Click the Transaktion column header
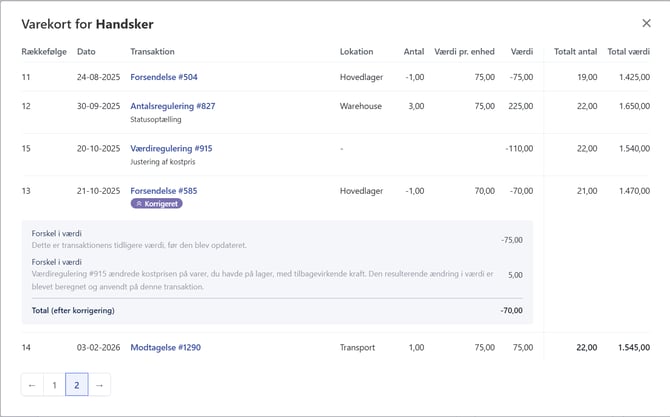Viewport: 670px width, 417px height. [x=152, y=51]
